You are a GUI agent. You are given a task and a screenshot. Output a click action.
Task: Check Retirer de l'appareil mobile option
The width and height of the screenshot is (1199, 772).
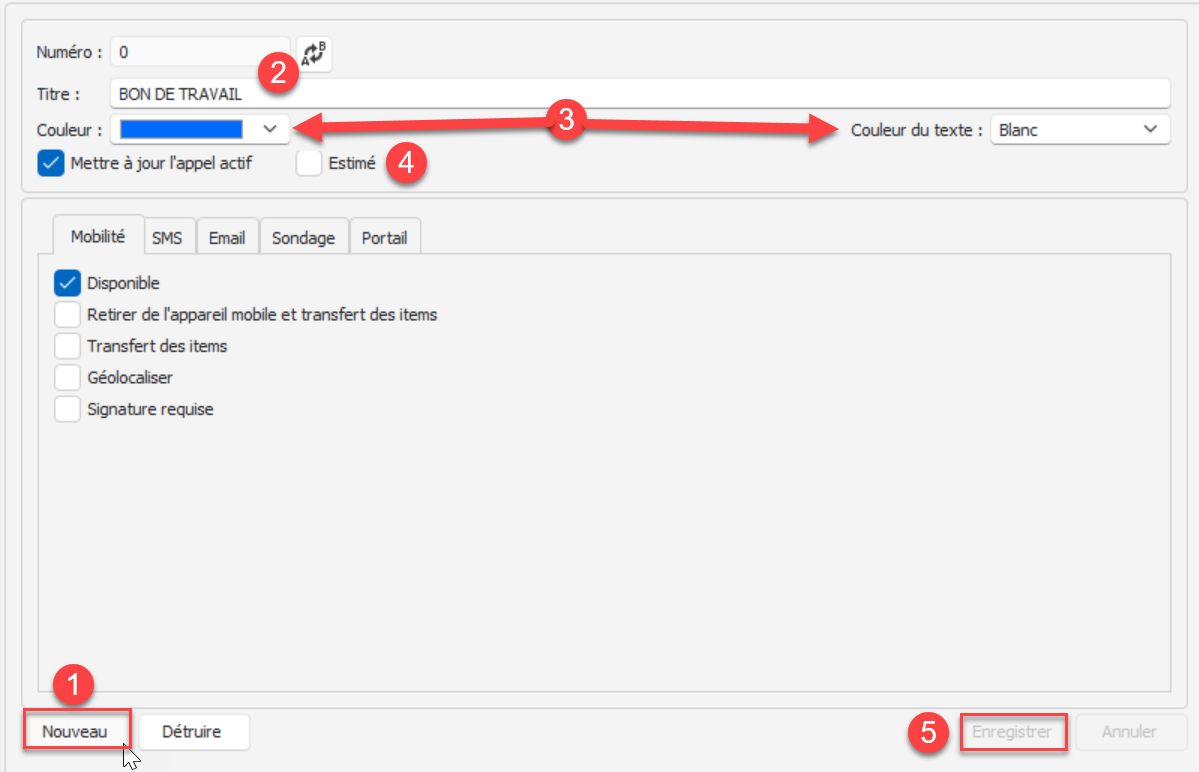point(68,314)
